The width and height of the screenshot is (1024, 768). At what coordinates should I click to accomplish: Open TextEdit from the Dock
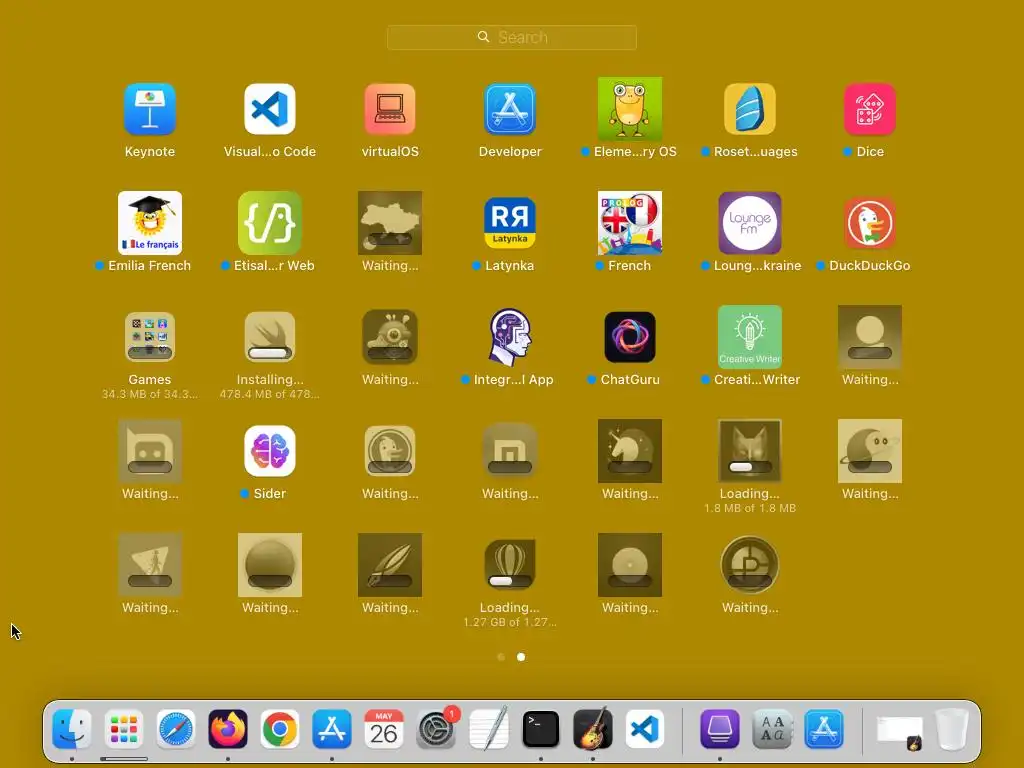[x=488, y=729]
